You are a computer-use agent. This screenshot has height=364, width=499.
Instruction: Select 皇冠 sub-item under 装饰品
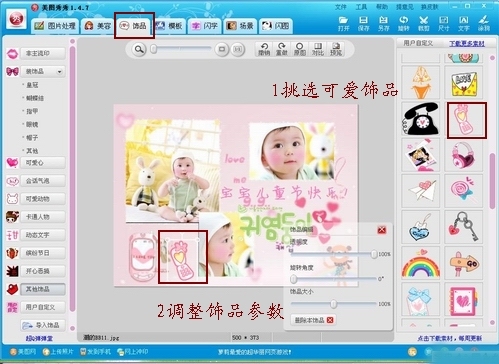(x=32, y=85)
